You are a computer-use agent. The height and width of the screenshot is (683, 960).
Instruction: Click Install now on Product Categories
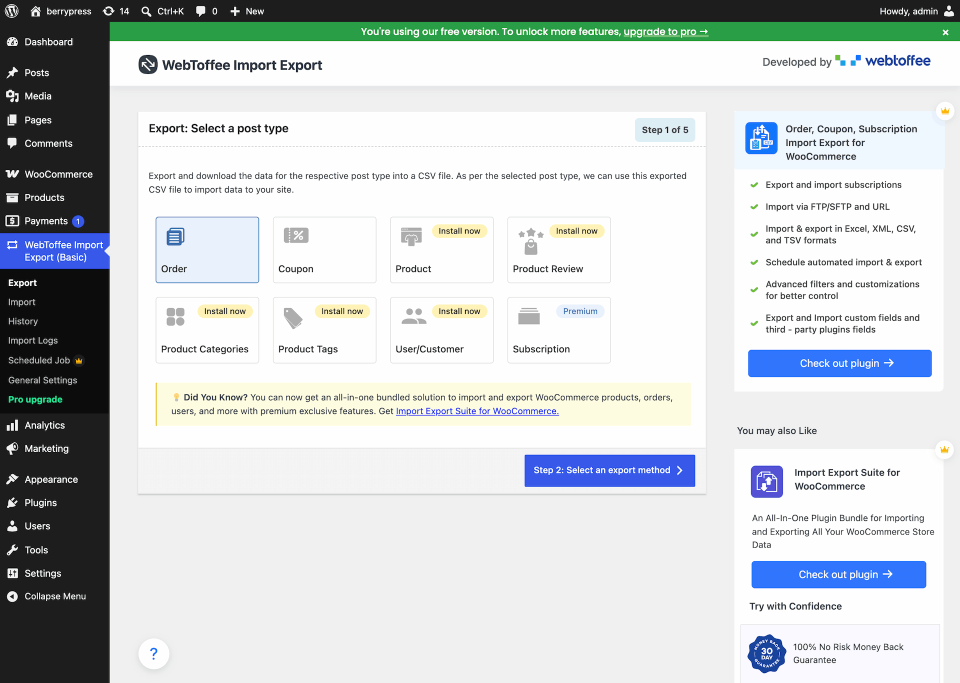(x=225, y=311)
